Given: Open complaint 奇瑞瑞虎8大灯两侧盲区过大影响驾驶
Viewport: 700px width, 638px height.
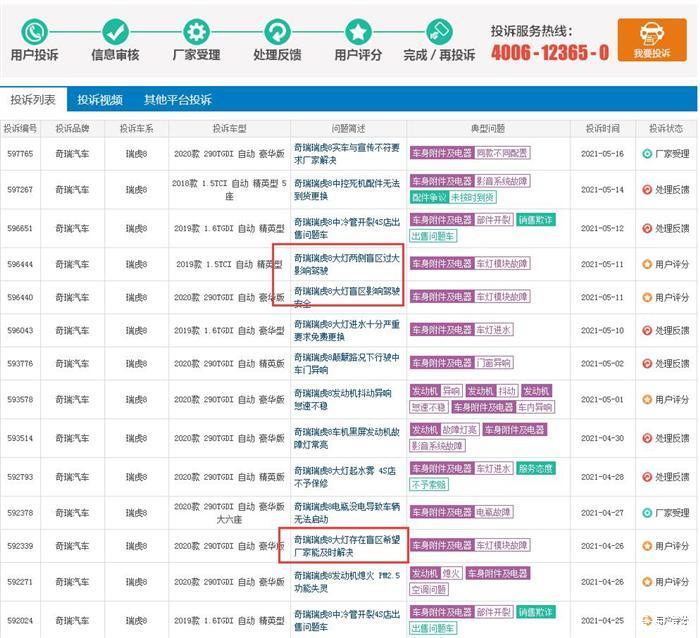Looking at the screenshot, I should (x=347, y=264).
